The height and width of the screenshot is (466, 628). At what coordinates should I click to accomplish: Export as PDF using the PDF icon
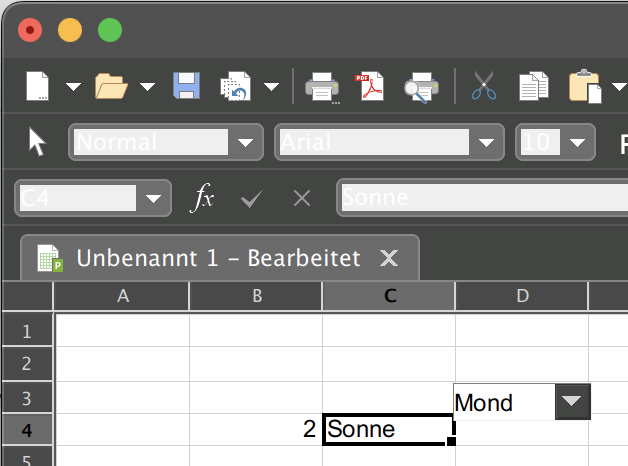372,87
